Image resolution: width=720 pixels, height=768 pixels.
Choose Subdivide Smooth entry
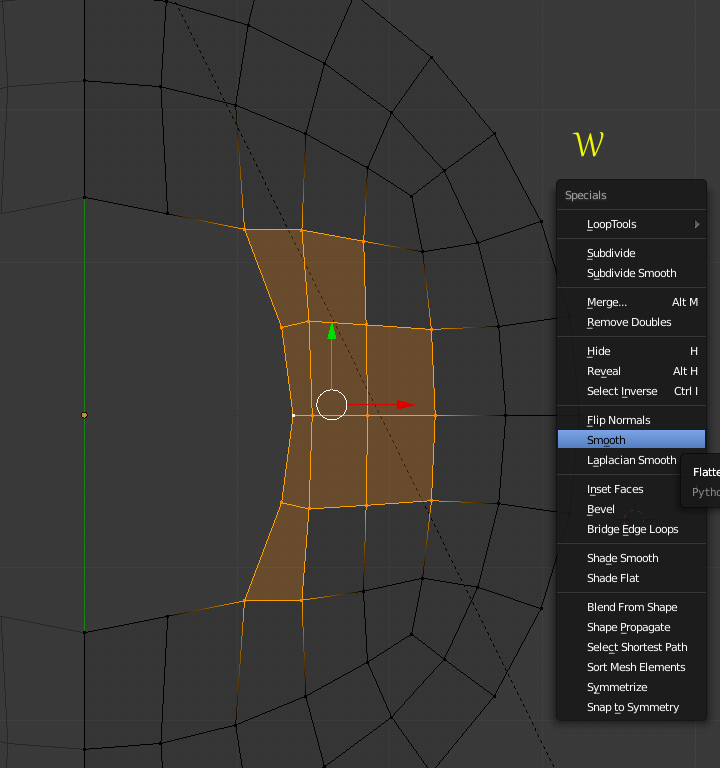tap(631, 273)
